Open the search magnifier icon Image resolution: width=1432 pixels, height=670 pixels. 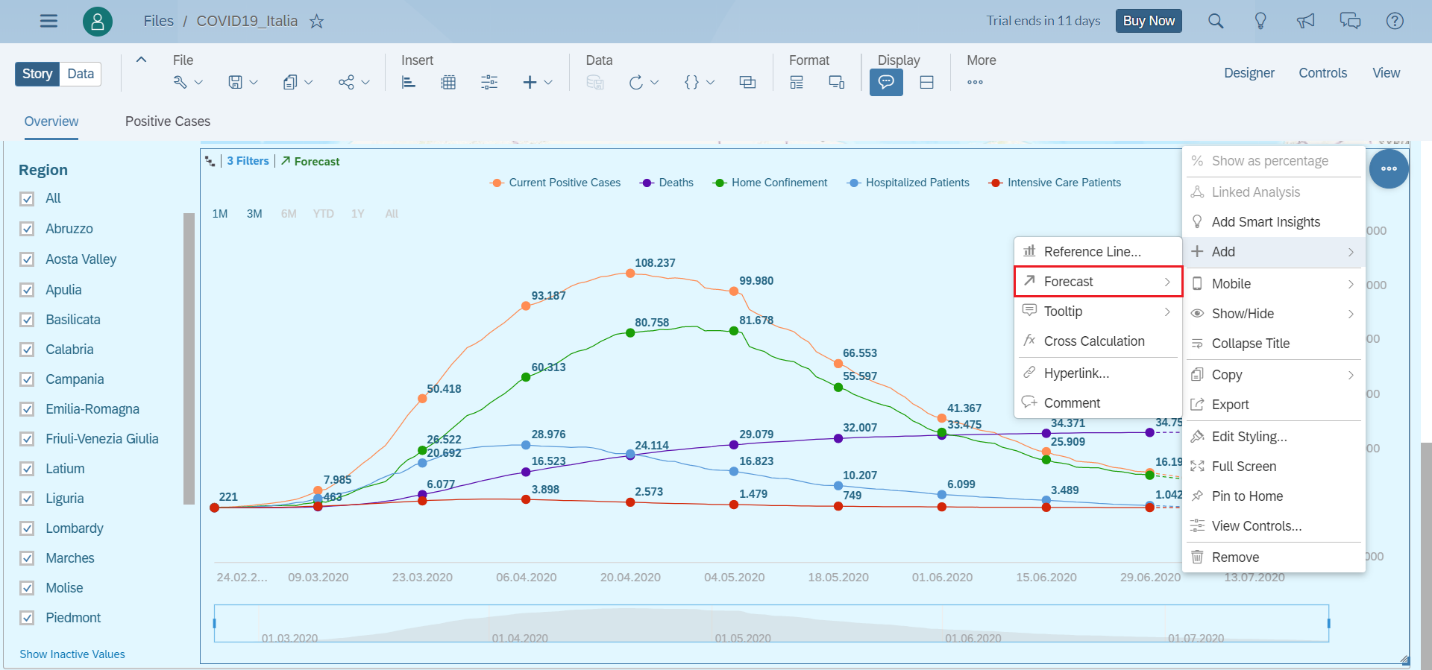click(1215, 21)
